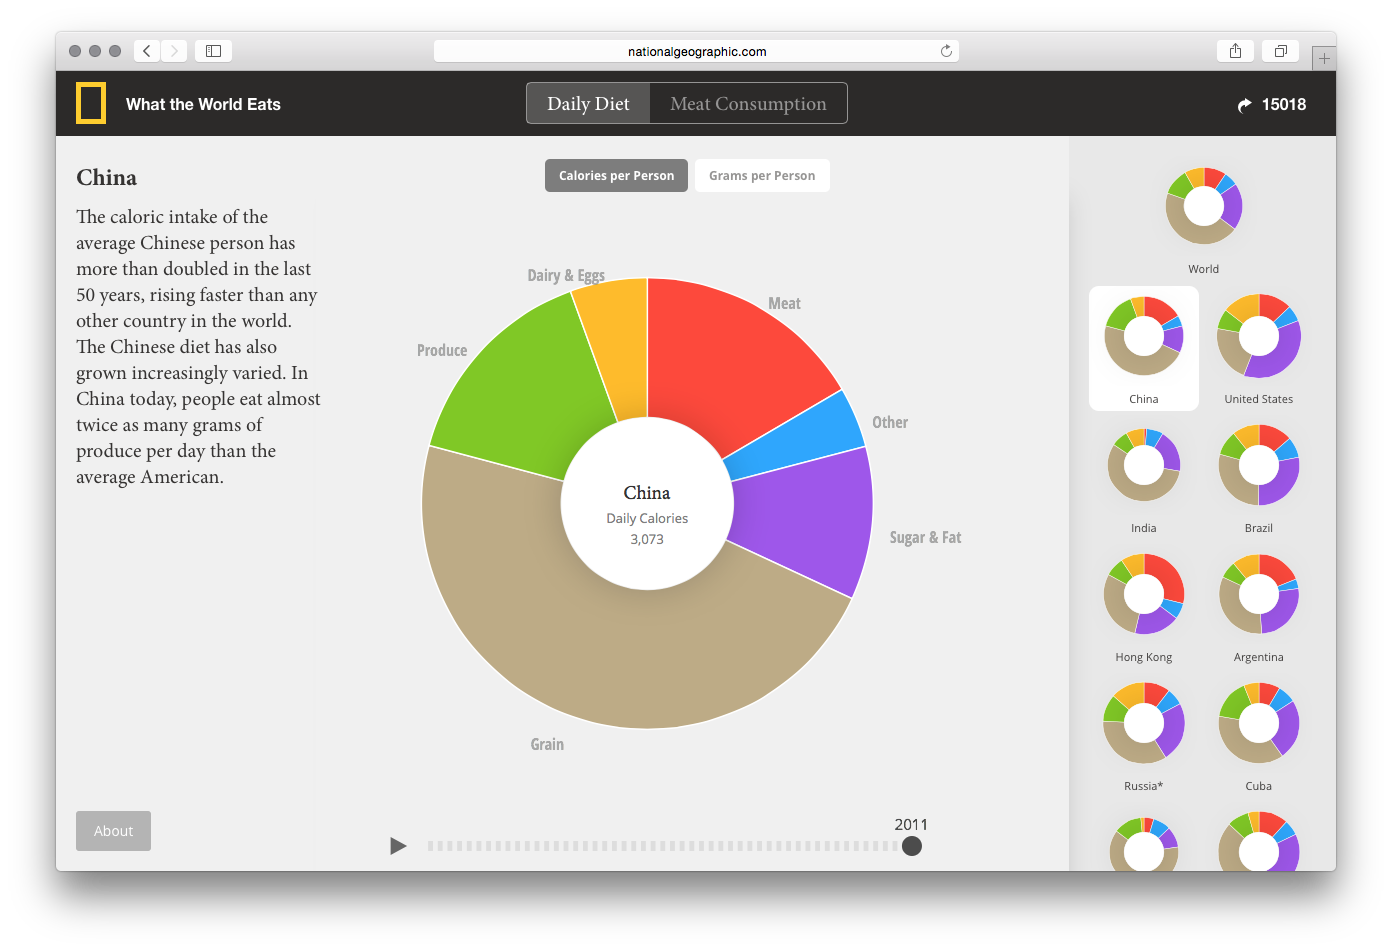This screenshot has width=1392, height=951.
Task: Open the About panel
Action: (113, 831)
